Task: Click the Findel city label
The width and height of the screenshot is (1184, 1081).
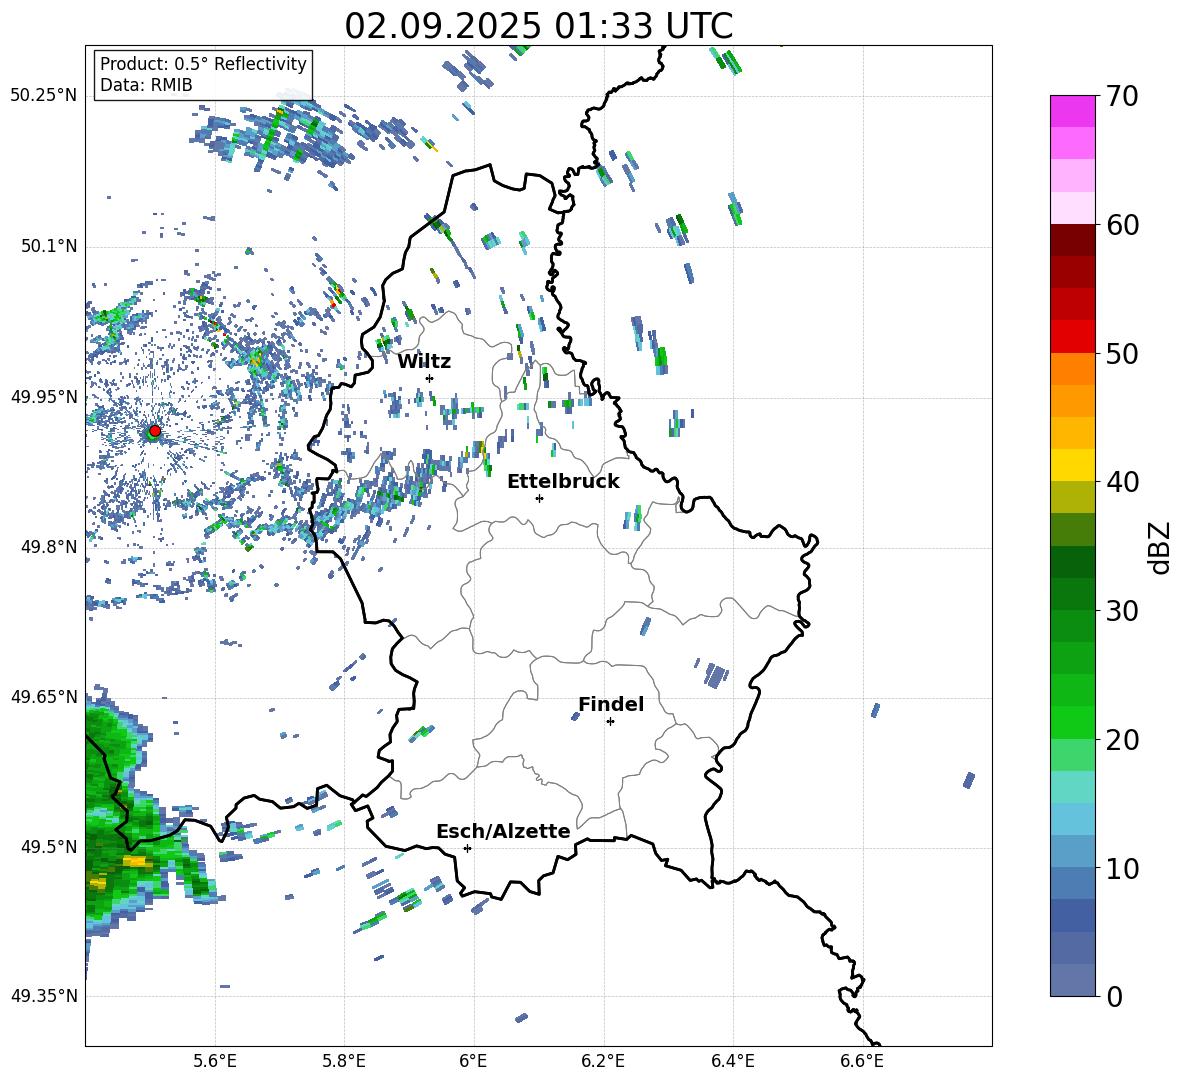Action: pyautogui.click(x=611, y=704)
